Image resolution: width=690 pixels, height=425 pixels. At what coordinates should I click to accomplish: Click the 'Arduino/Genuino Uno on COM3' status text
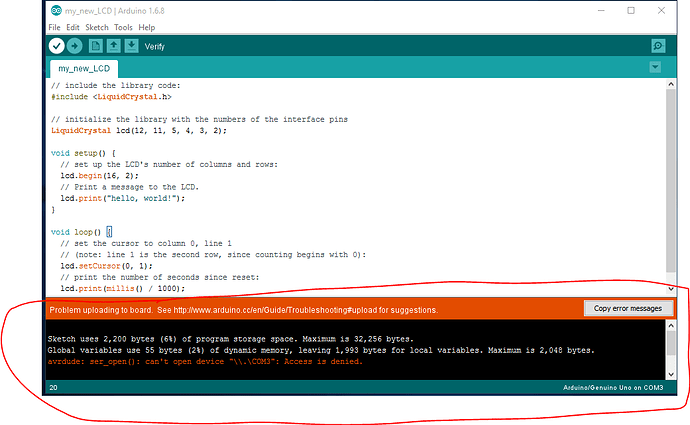[x=613, y=388]
